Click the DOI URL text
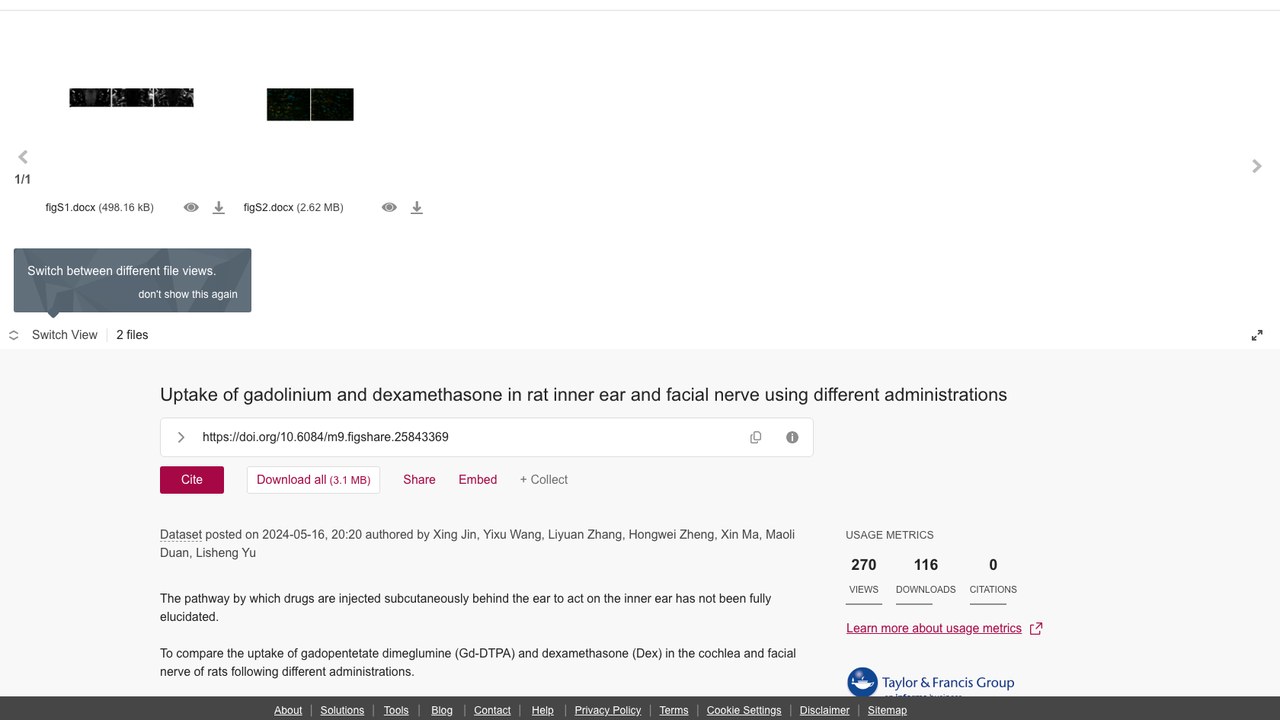Screen dimensions: 1280x720 pyautogui.click(x=325, y=437)
